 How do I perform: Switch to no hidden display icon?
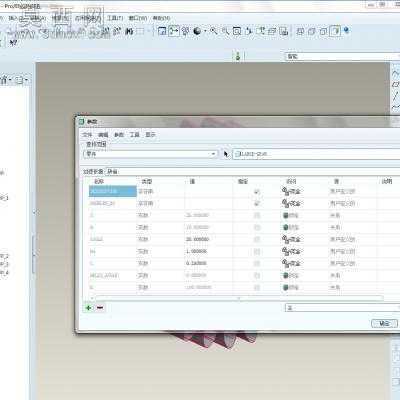[323, 31]
